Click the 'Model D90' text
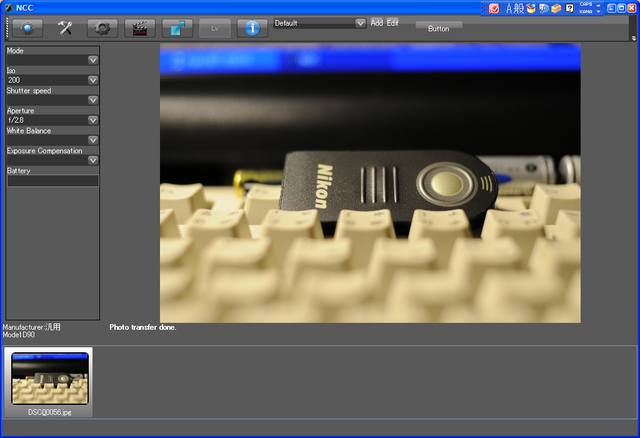 (x=19, y=335)
